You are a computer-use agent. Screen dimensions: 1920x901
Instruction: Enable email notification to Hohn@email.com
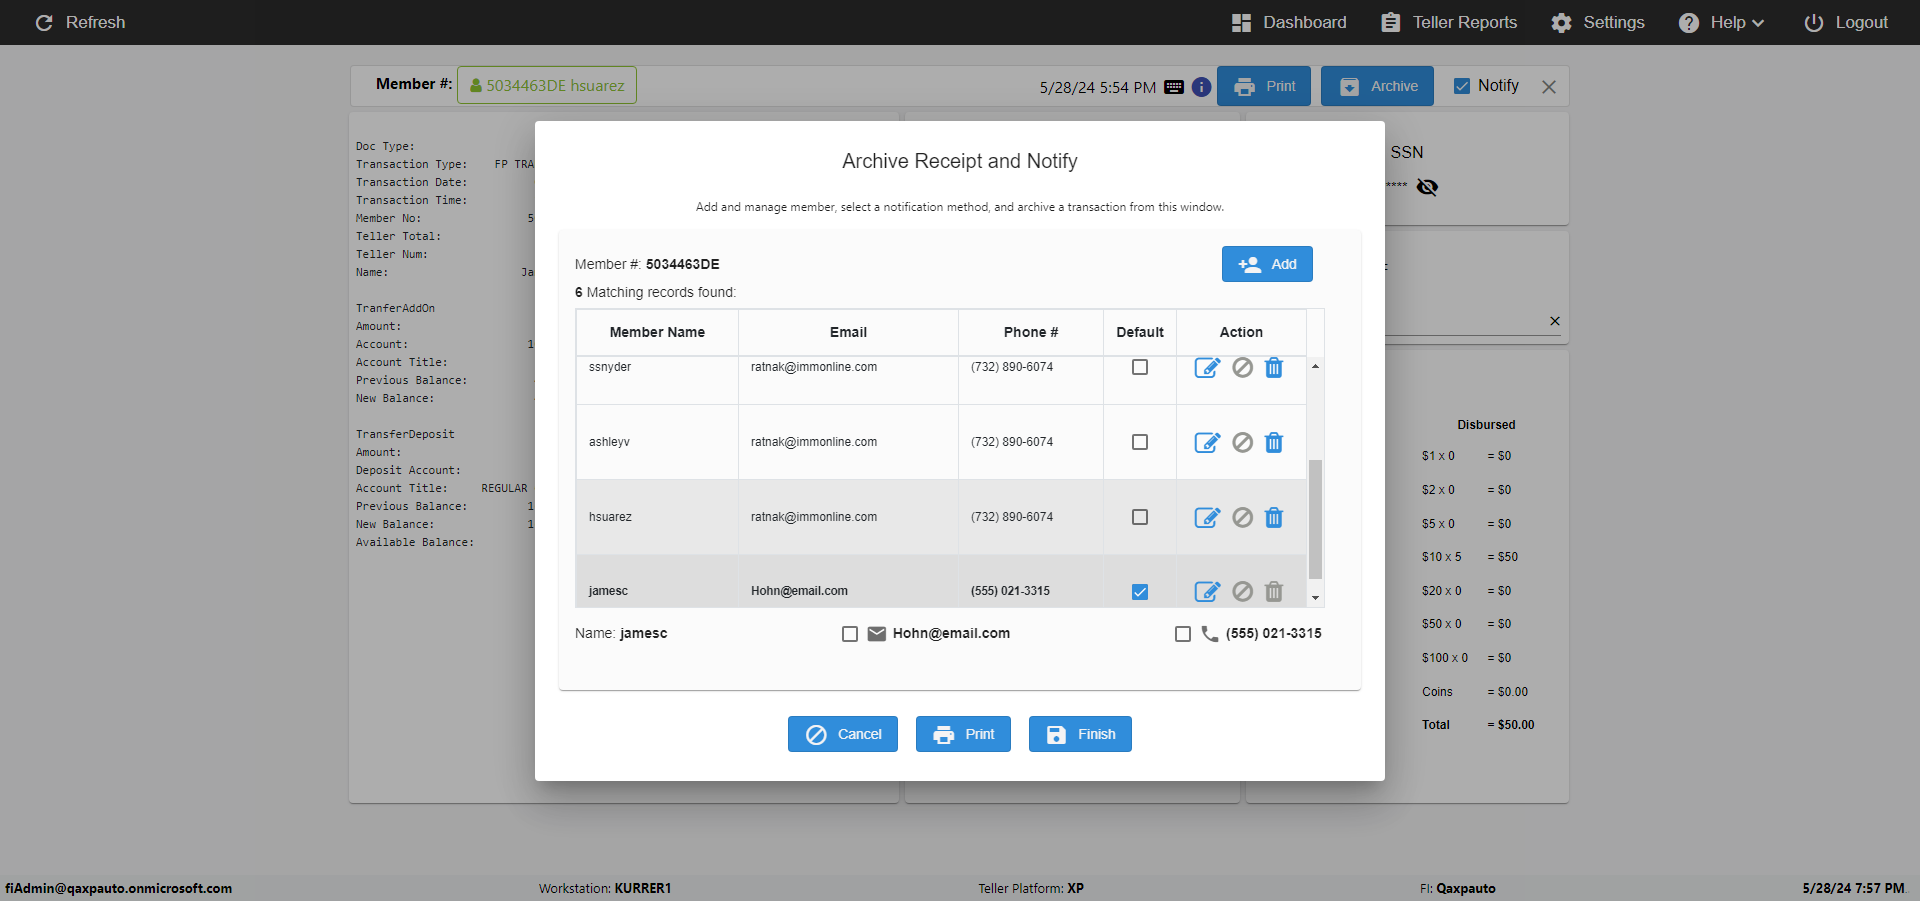pyautogui.click(x=850, y=634)
